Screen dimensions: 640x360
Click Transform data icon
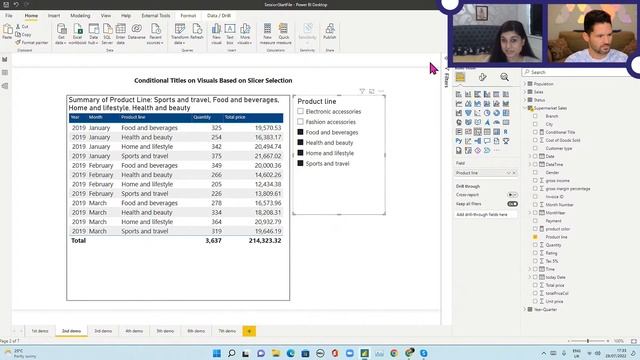coord(180,33)
